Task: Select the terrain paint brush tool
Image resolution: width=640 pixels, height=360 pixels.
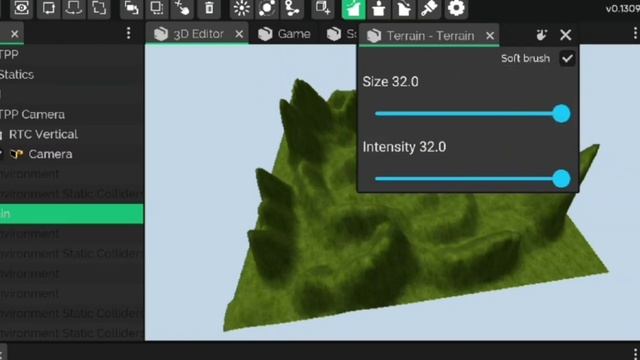Action: coord(429,8)
